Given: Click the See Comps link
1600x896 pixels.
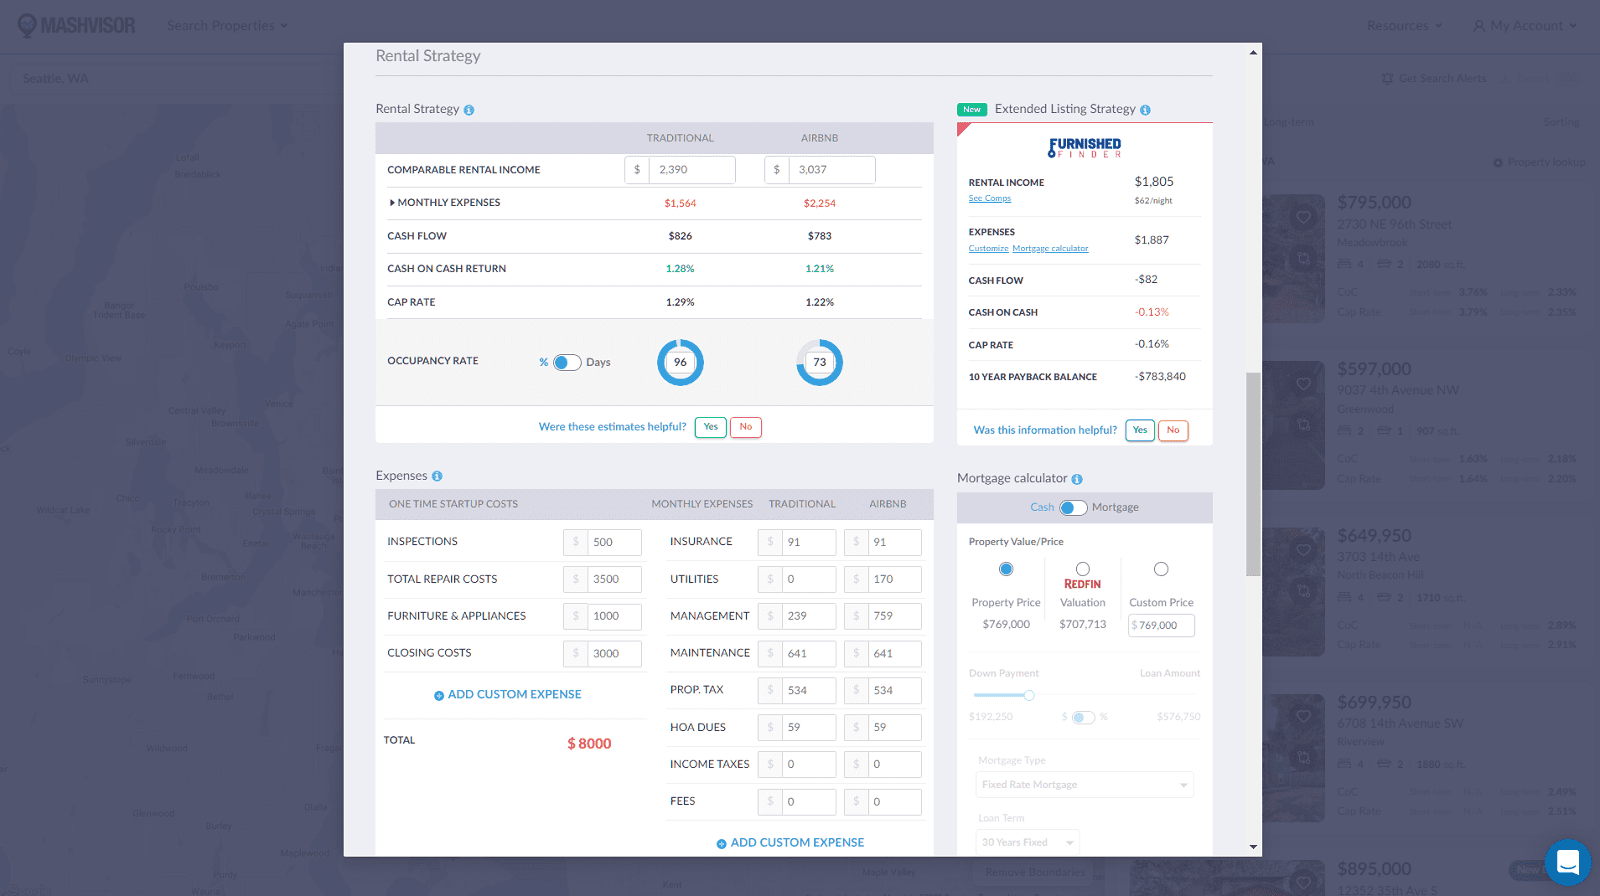Looking at the screenshot, I should click(x=989, y=199).
